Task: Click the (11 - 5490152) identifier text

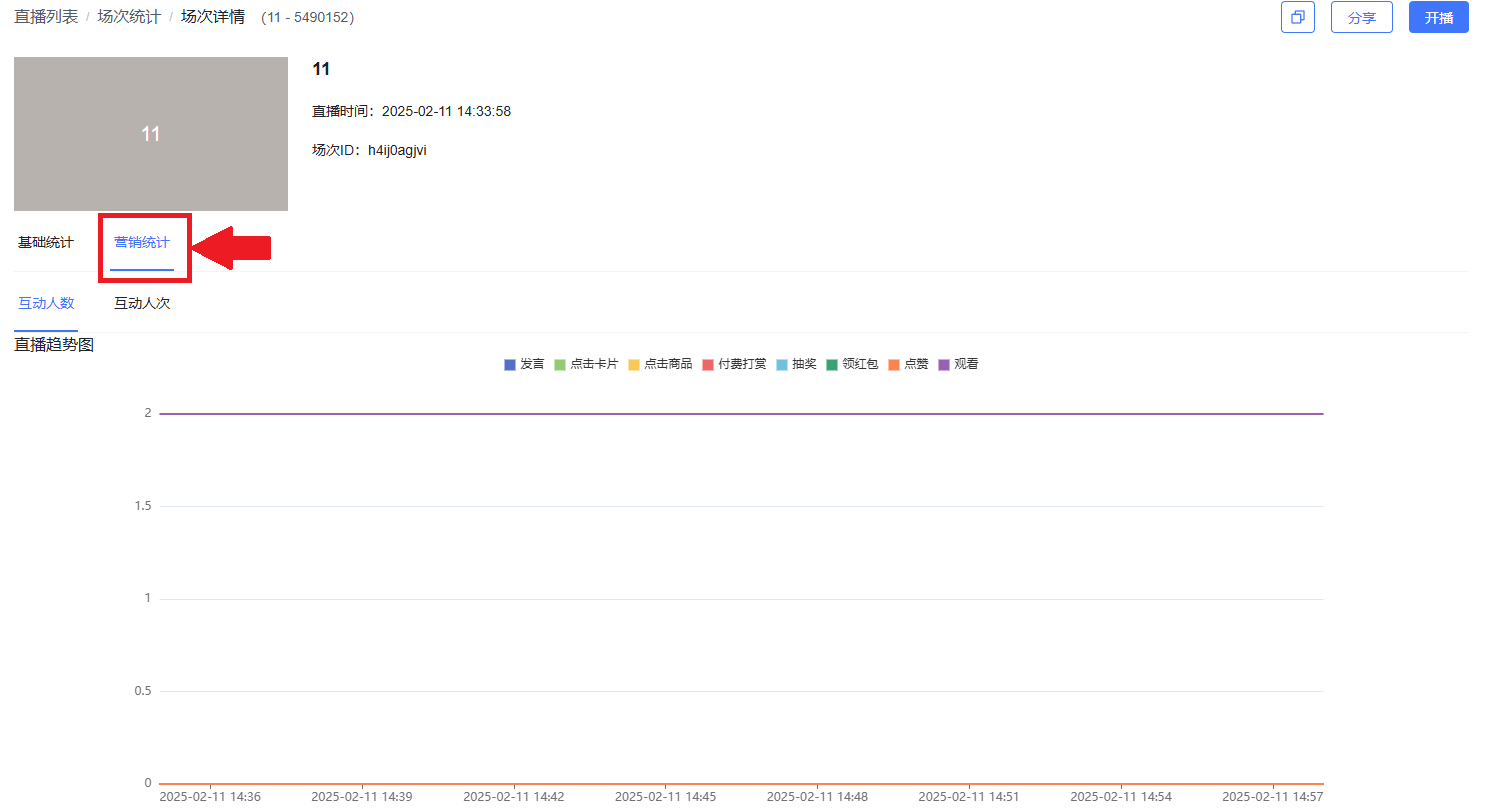Action: coord(307,17)
